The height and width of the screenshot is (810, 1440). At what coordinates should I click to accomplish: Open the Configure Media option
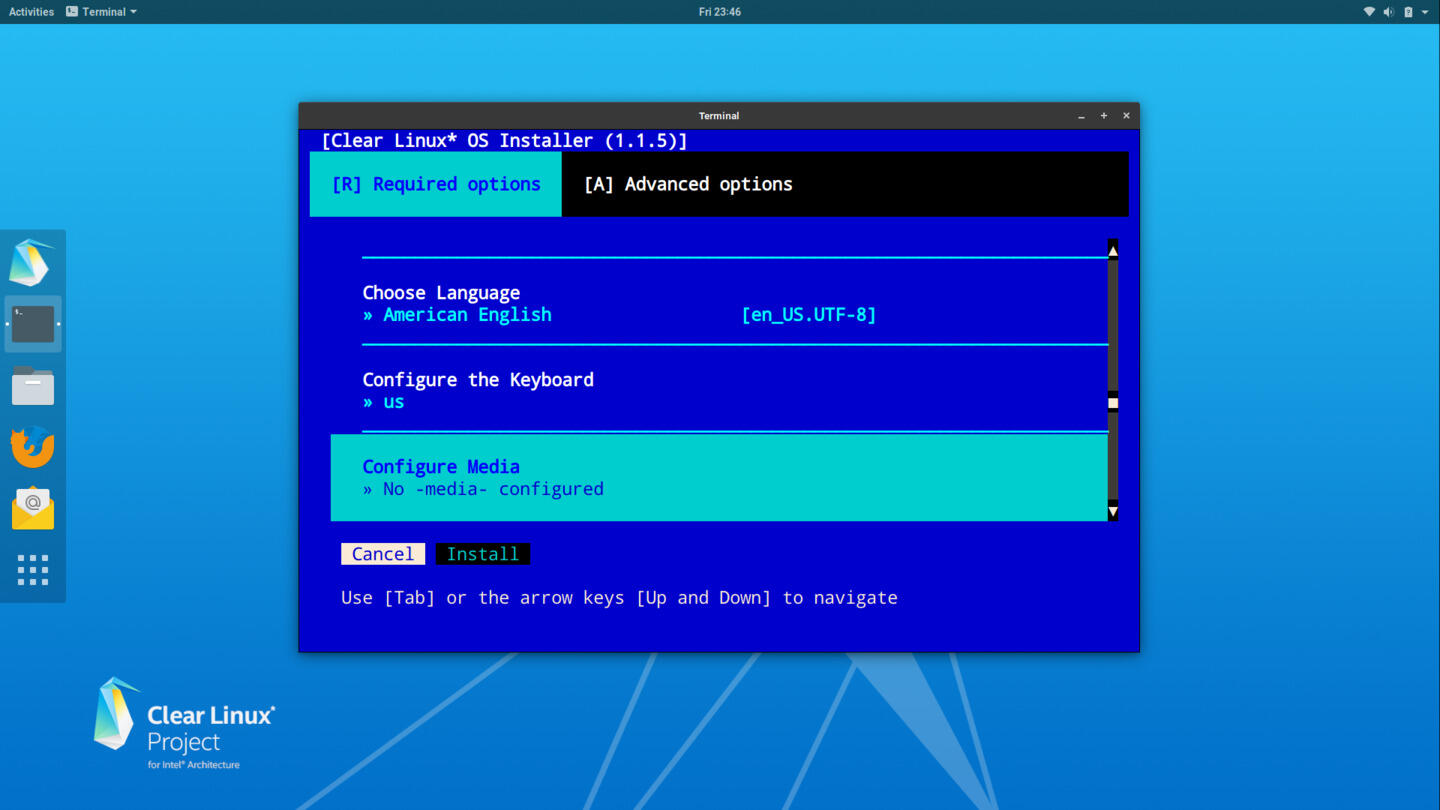[719, 477]
